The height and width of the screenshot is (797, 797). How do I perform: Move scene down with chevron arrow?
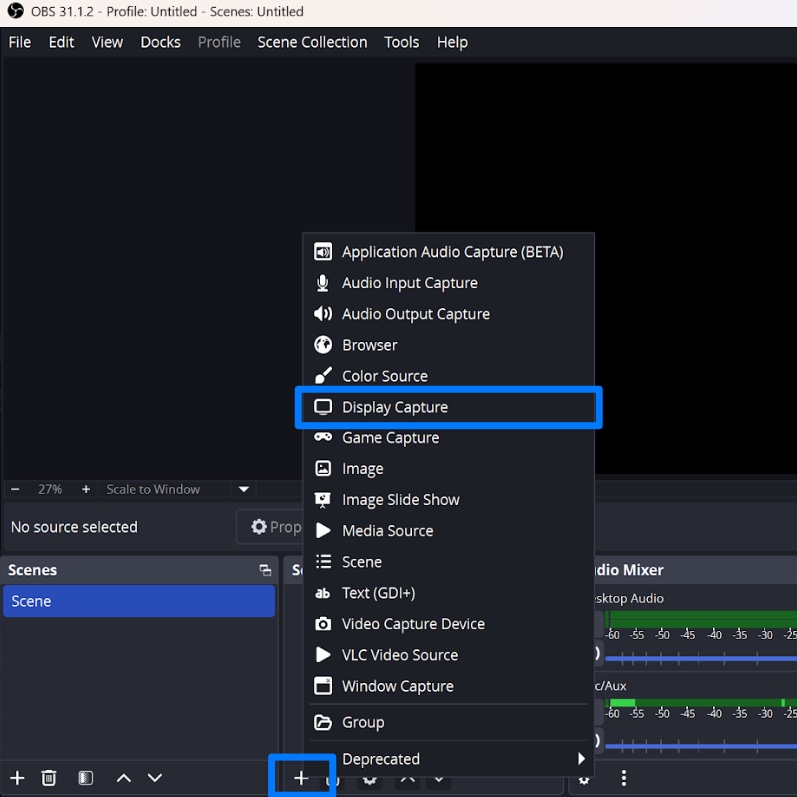[x=155, y=778]
